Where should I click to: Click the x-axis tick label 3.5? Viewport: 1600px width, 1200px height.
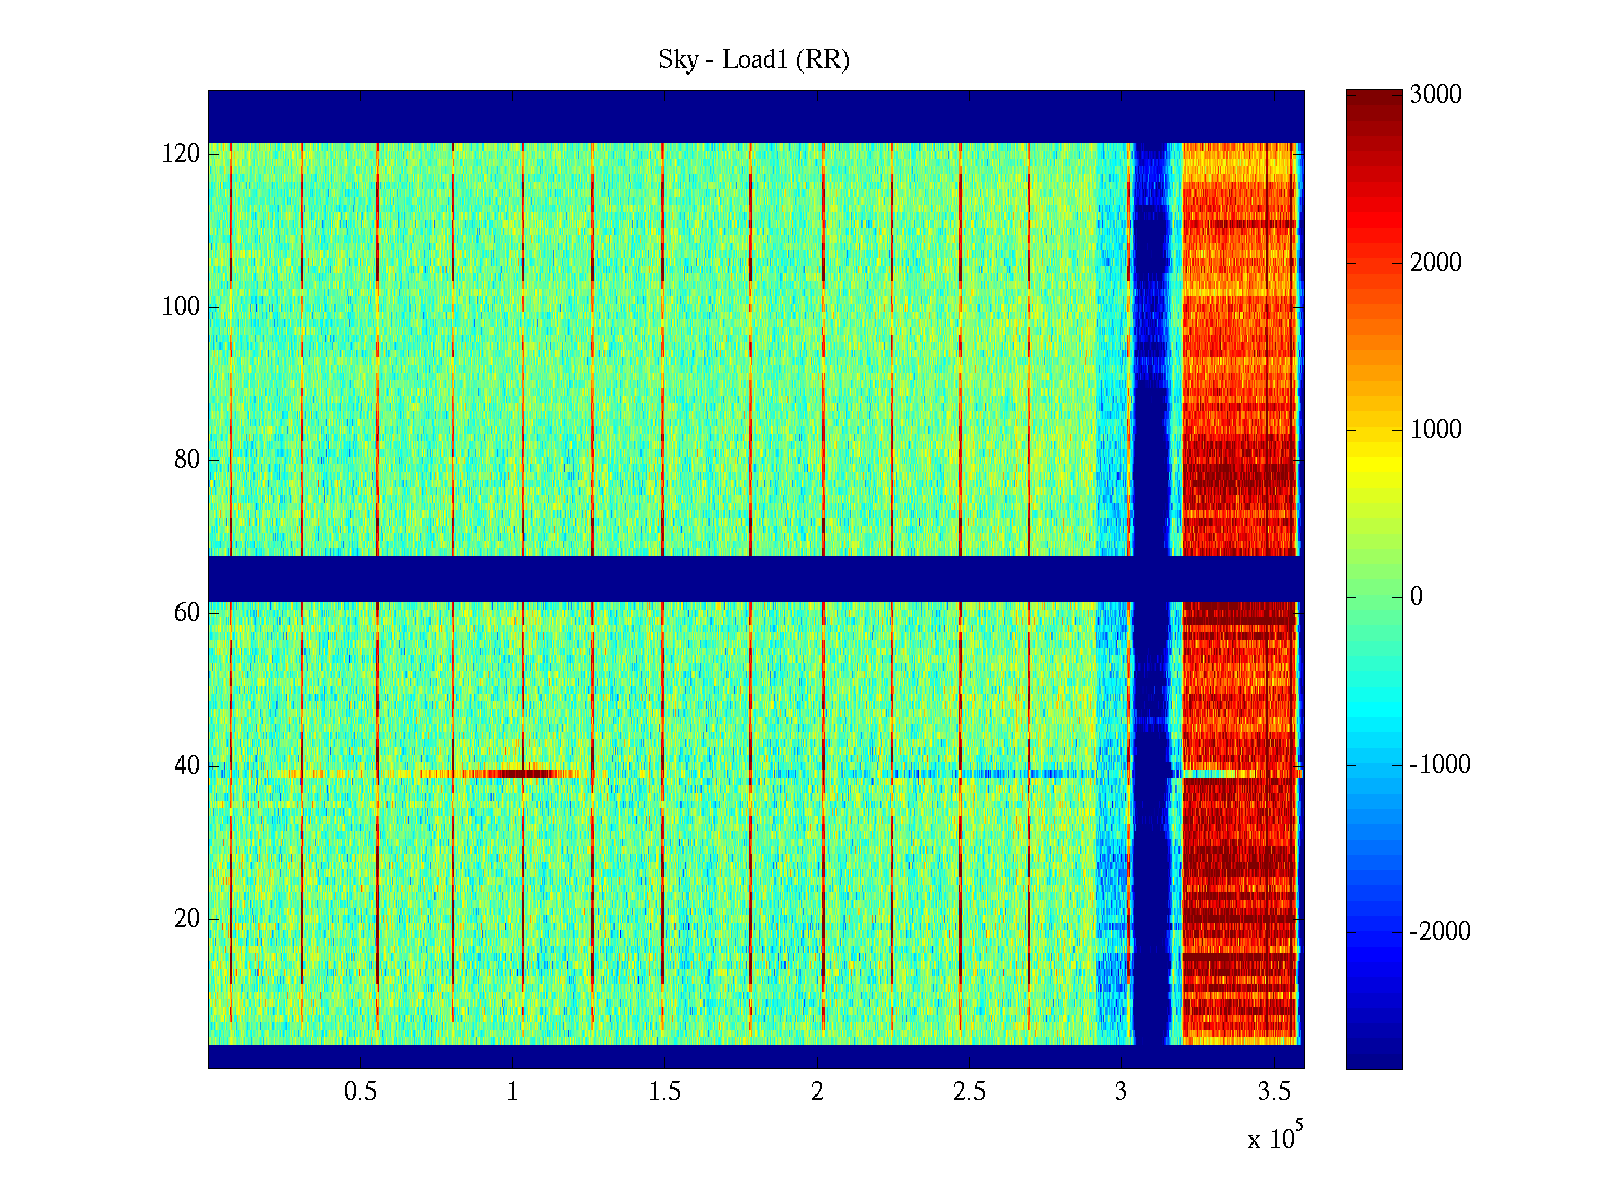click(1274, 1092)
